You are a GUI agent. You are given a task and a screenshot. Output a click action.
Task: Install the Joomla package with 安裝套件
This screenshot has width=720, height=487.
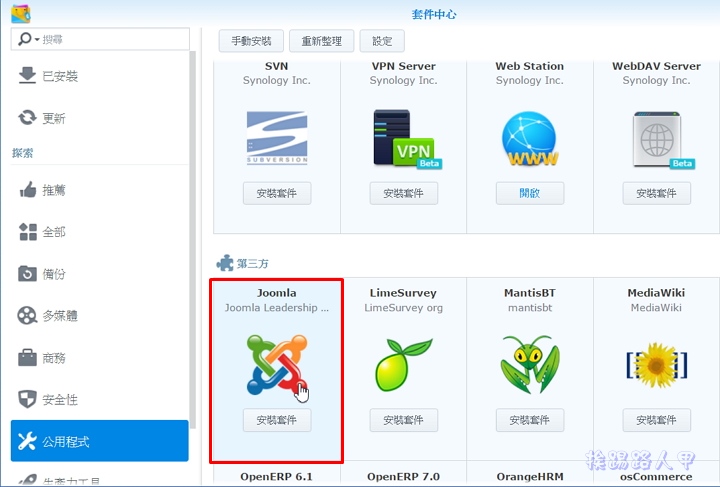277,420
